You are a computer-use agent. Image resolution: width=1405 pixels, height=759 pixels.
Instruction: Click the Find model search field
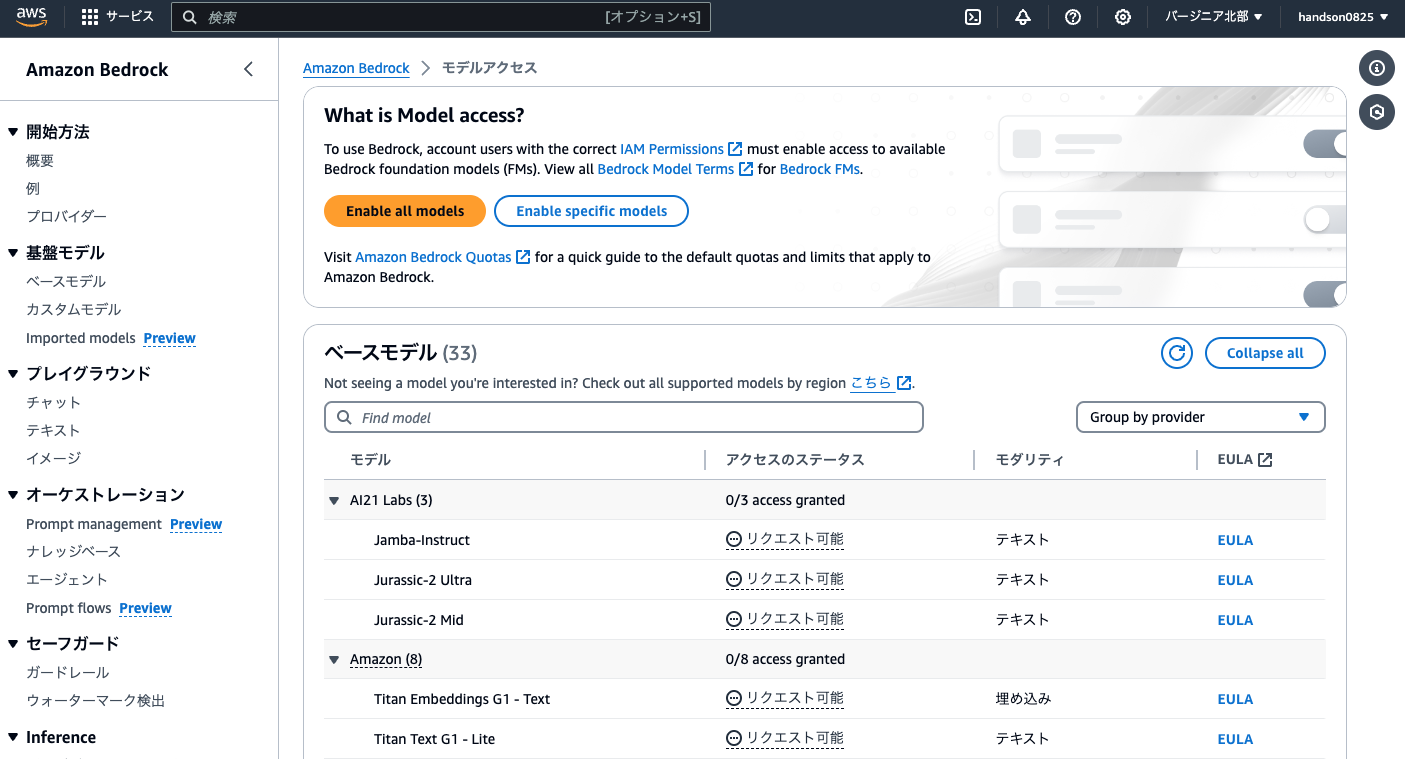coord(624,417)
